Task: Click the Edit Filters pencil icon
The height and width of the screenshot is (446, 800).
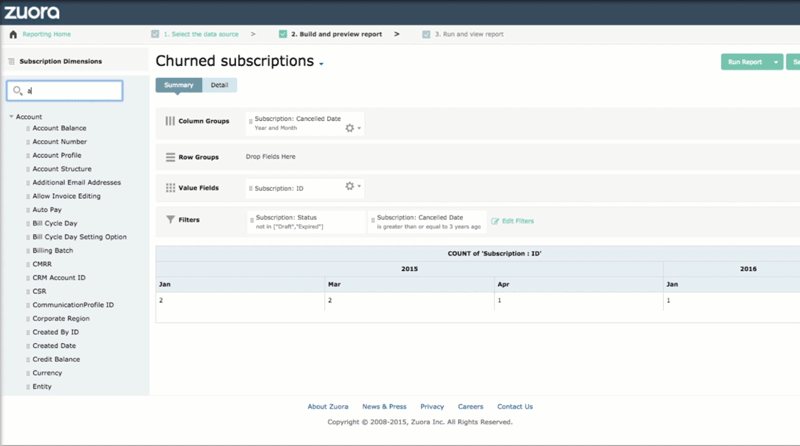Action: pyautogui.click(x=494, y=221)
